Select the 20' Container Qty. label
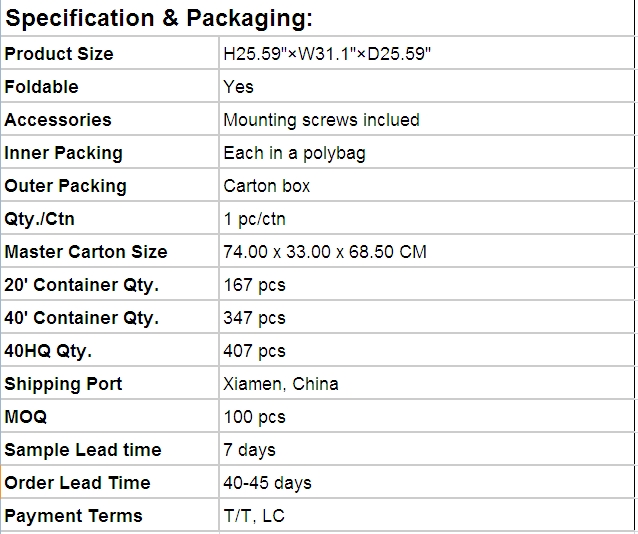Viewport: 638px width, 534px height. (81, 285)
